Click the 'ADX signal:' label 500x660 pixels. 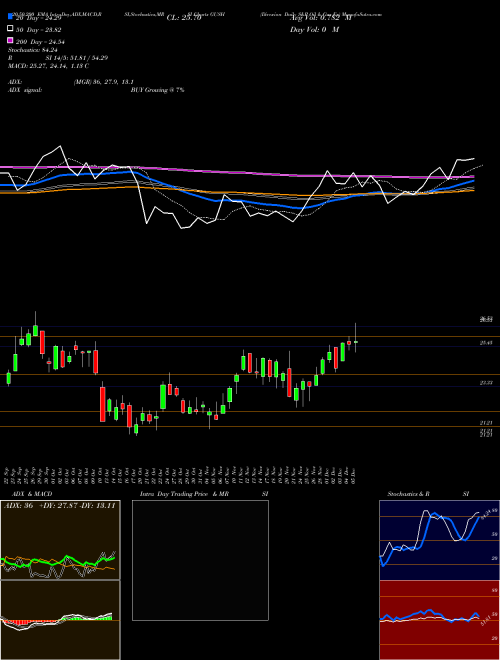(25, 90)
